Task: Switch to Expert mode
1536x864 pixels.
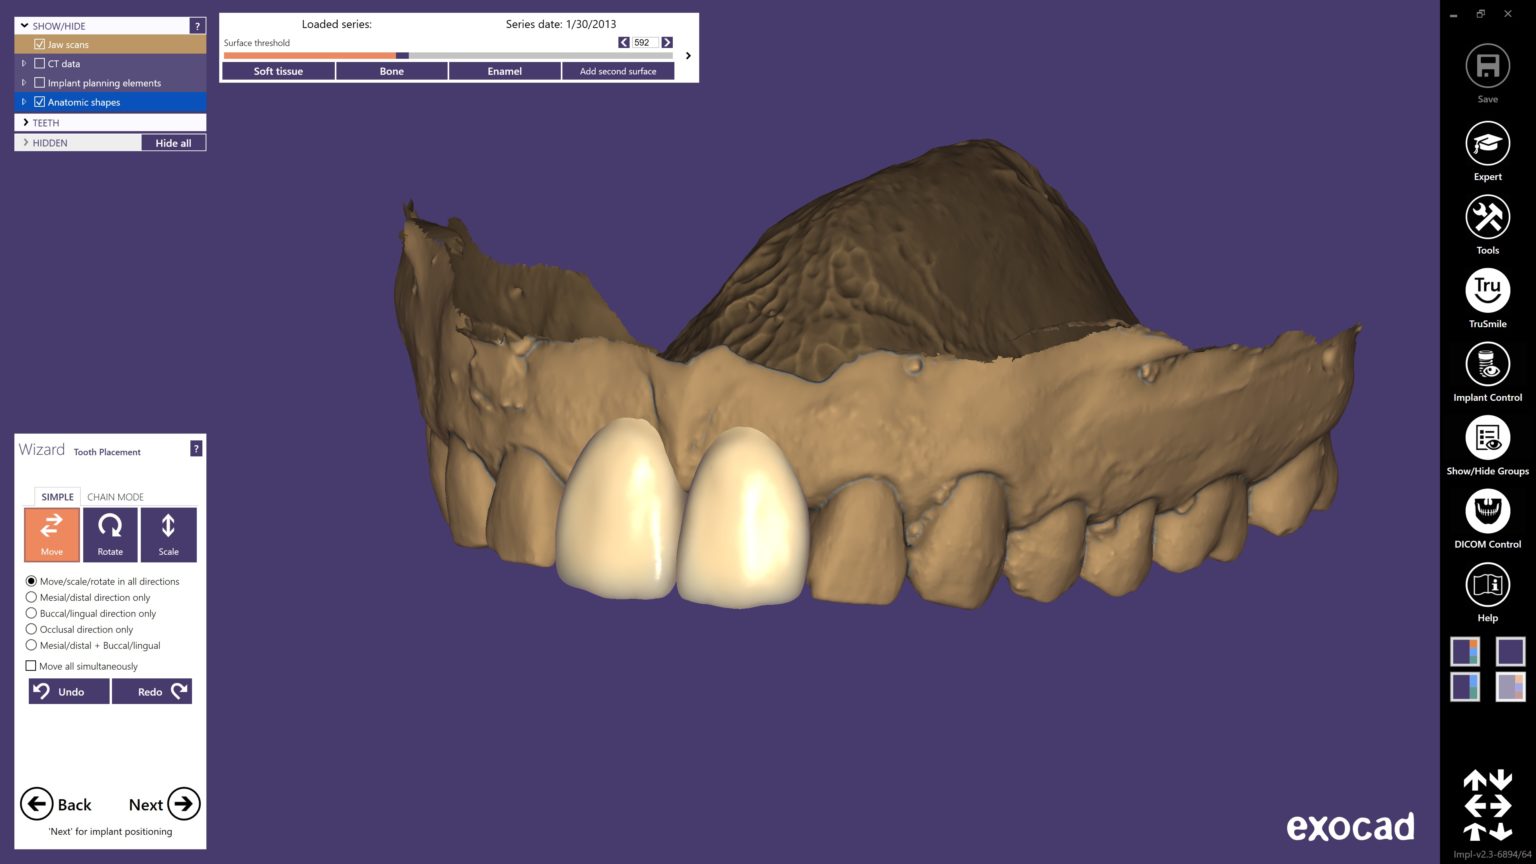Action: pyautogui.click(x=1487, y=149)
